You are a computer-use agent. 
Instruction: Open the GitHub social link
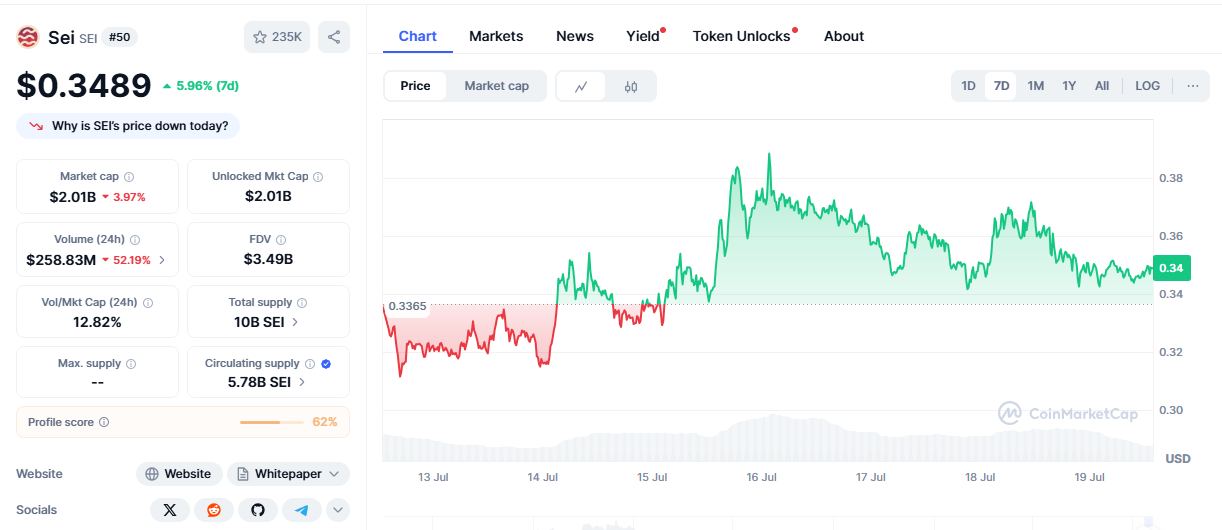(x=258, y=510)
